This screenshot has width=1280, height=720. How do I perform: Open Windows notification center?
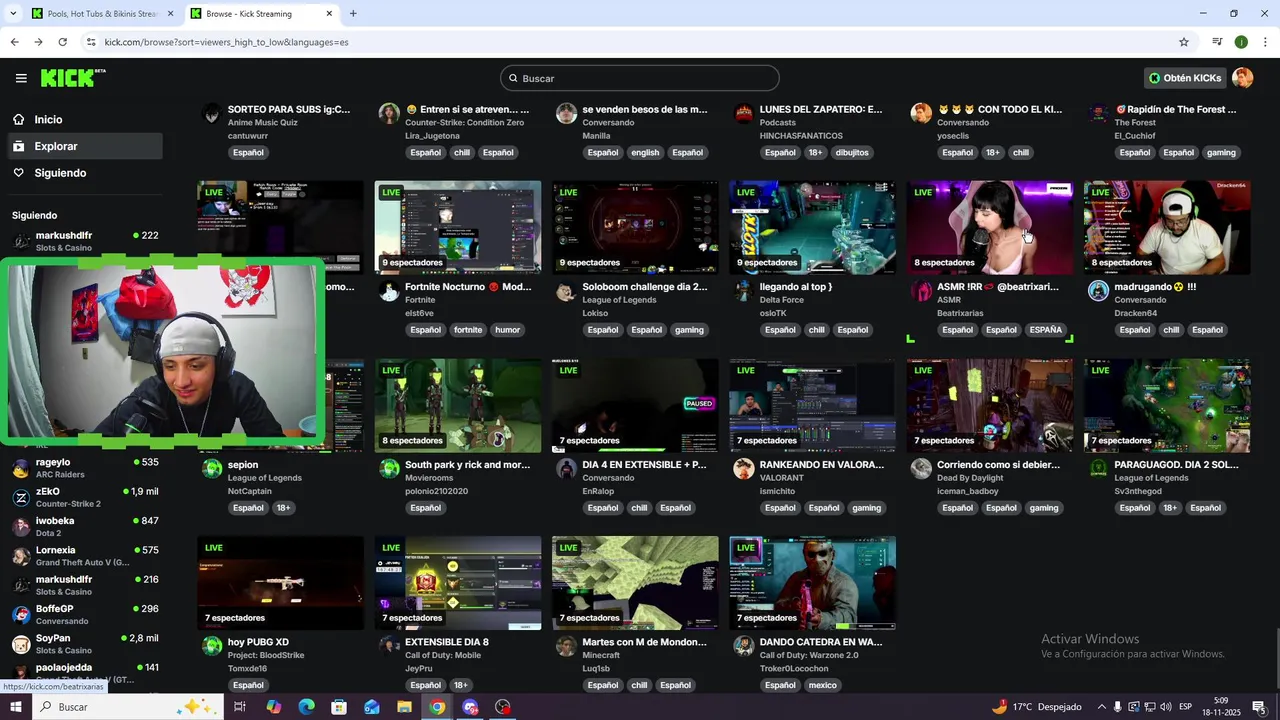coord(1259,707)
